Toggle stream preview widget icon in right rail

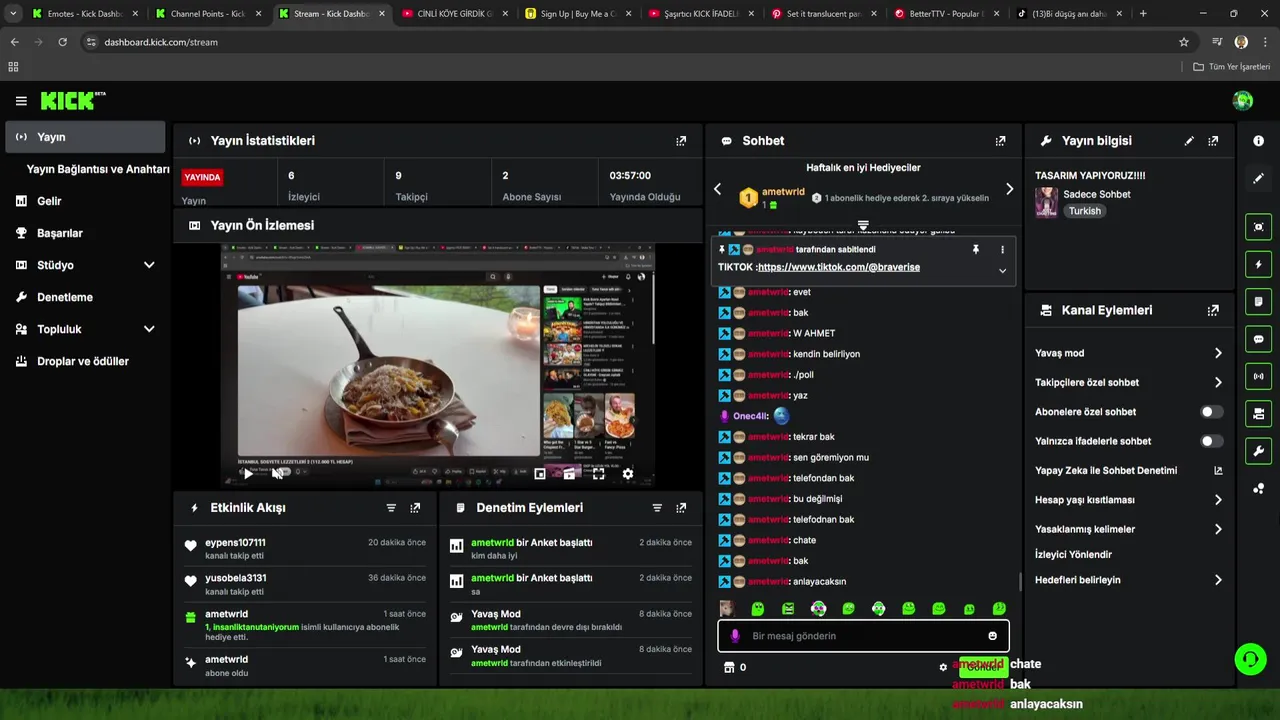1258,227
